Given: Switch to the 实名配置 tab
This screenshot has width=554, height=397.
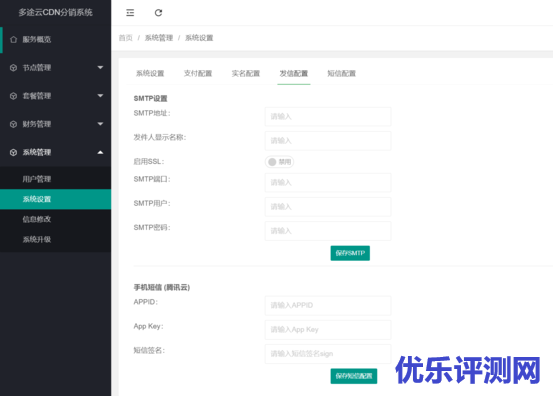Looking at the screenshot, I should click(x=246, y=73).
